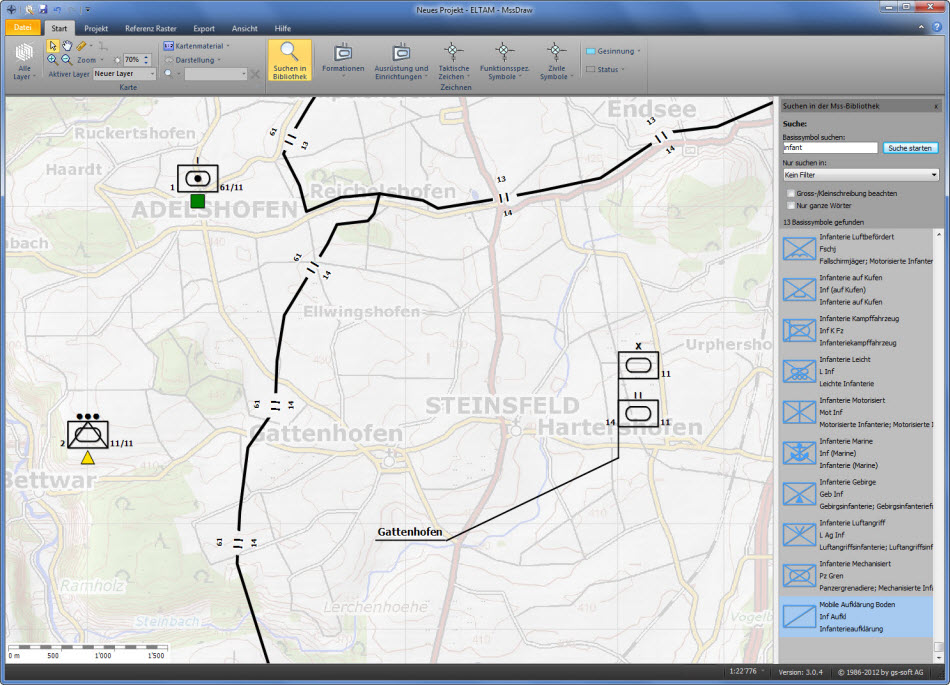Screen dimensions: 950x685
Task: Close the Mss-Bibliothek search panel
Action: pos(936,107)
